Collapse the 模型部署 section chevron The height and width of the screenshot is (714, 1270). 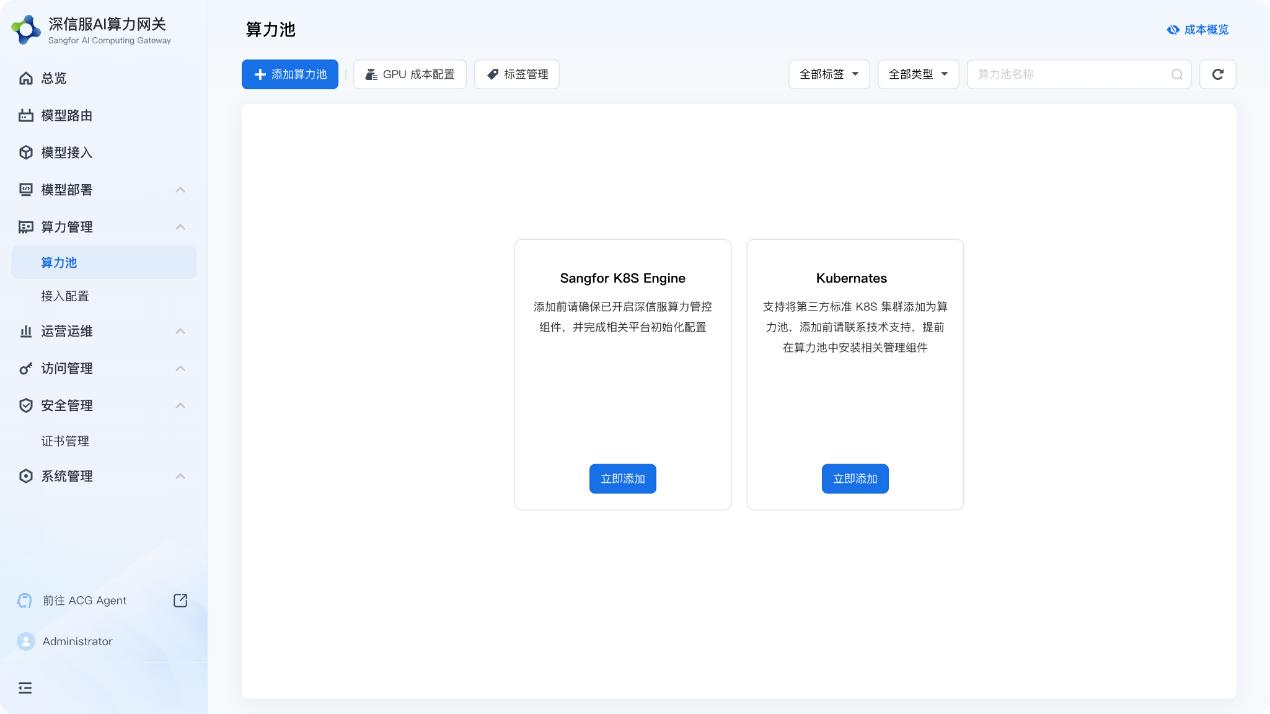tap(180, 189)
